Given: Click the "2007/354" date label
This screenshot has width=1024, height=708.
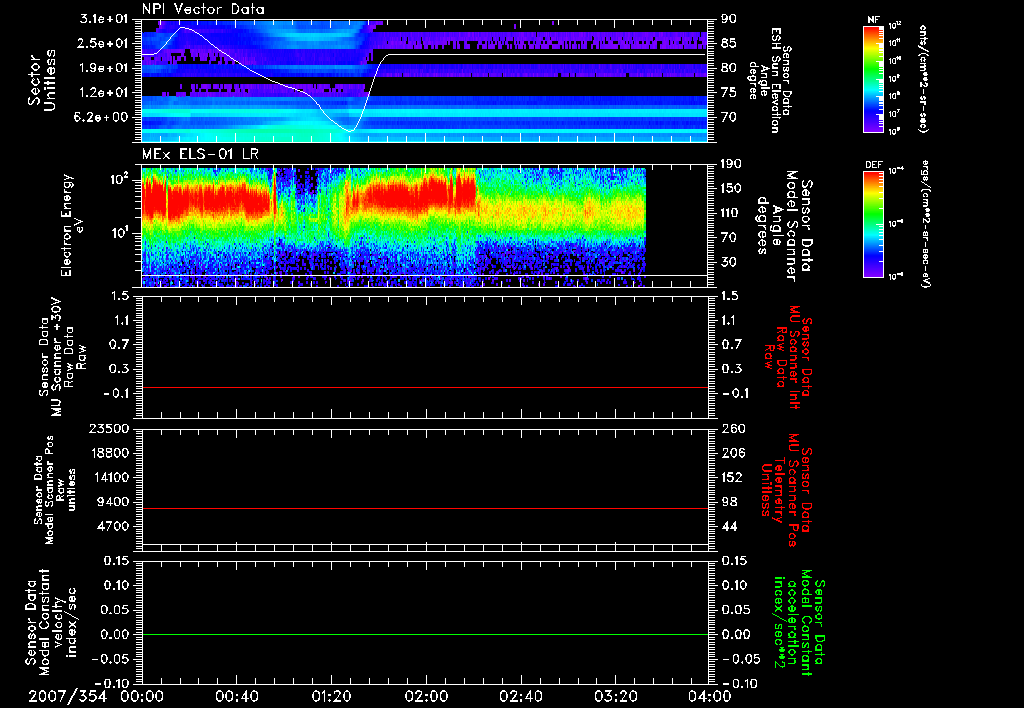Looking at the screenshot, I should pos(67,696).
